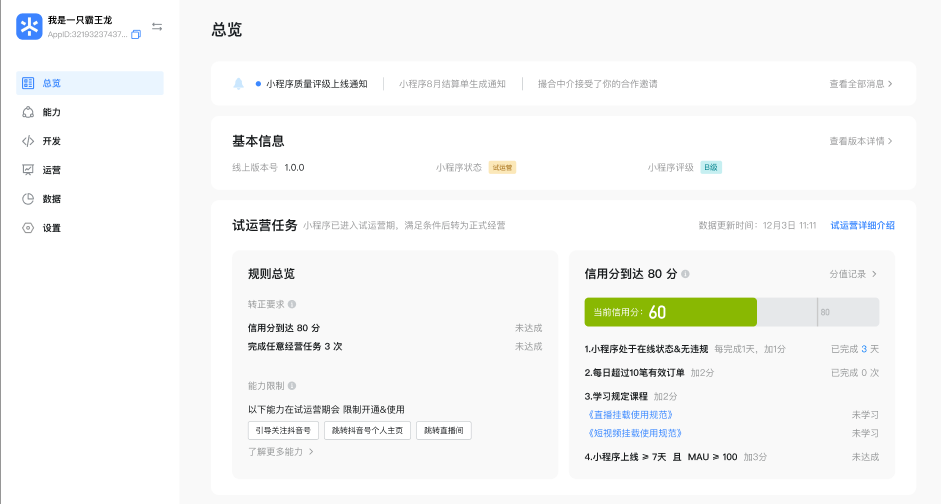Open 分值记录 chevron link

coord(853,274)
